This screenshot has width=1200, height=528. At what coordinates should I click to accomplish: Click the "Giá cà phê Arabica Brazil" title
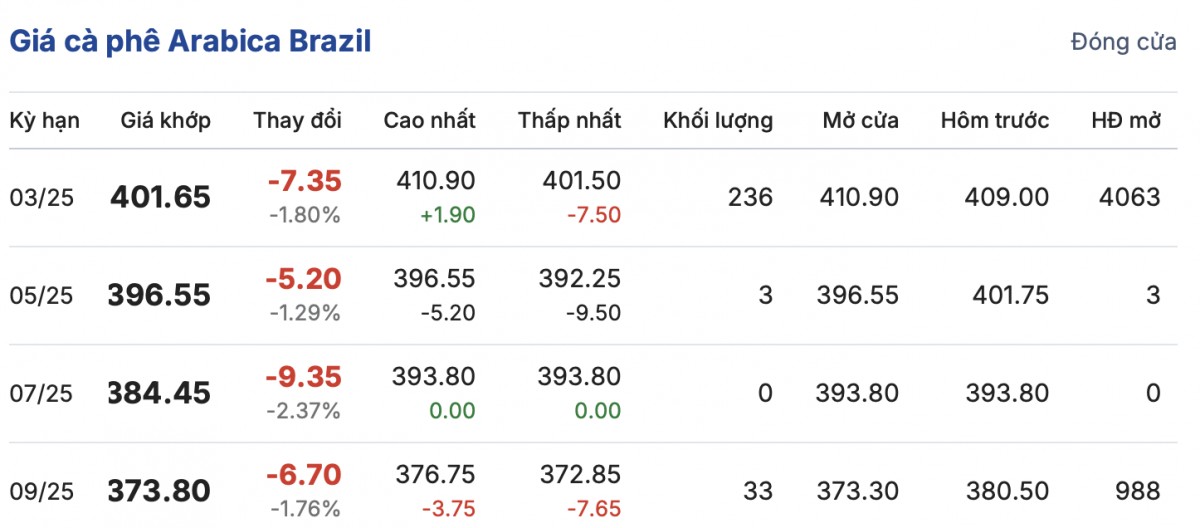point(190,42)
